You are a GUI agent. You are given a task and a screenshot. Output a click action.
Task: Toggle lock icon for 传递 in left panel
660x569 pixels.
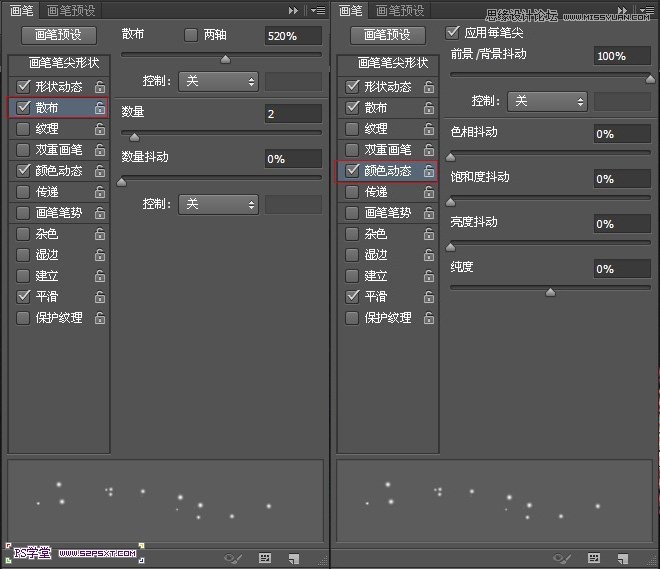point(100,192)
